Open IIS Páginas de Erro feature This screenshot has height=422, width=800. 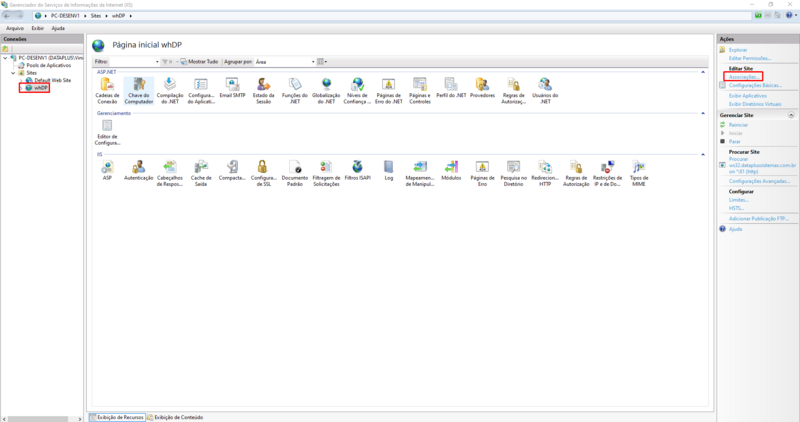pos(482,173)
